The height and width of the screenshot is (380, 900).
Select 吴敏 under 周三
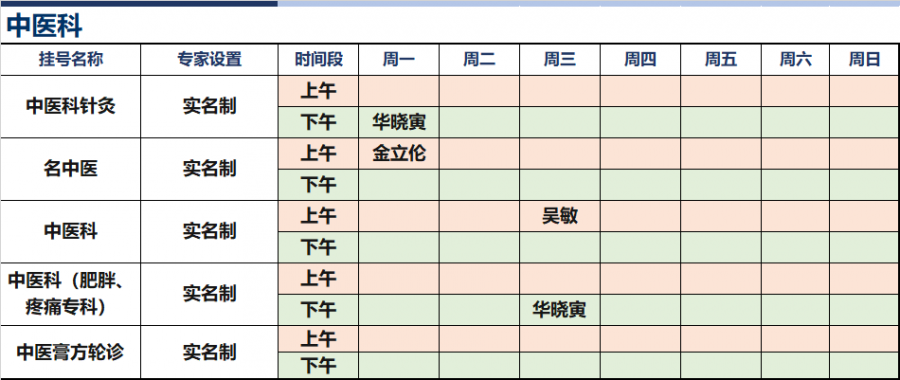click(x=560, y=216)
